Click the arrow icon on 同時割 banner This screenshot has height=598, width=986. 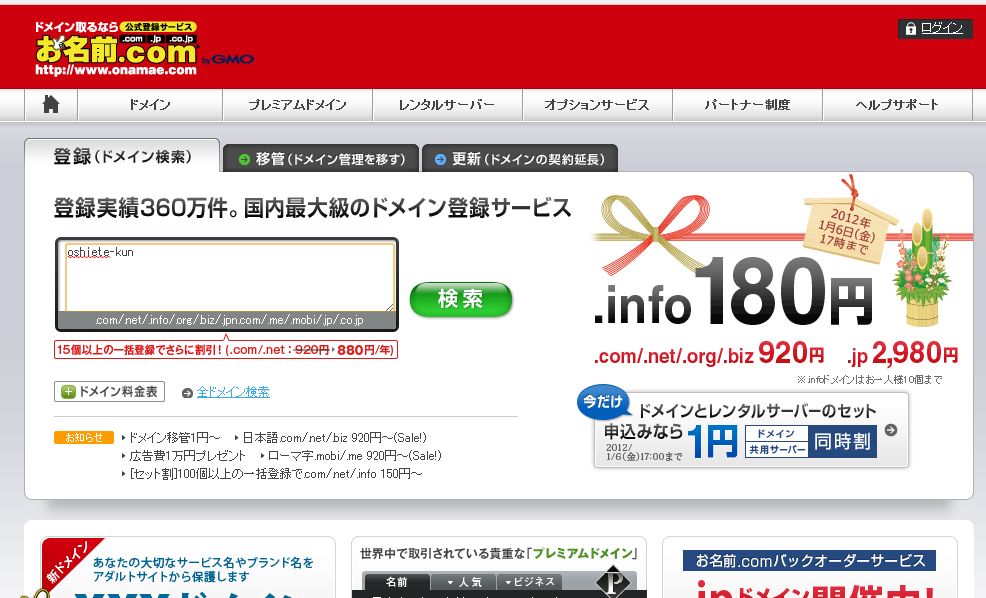[x=890, y=430]
